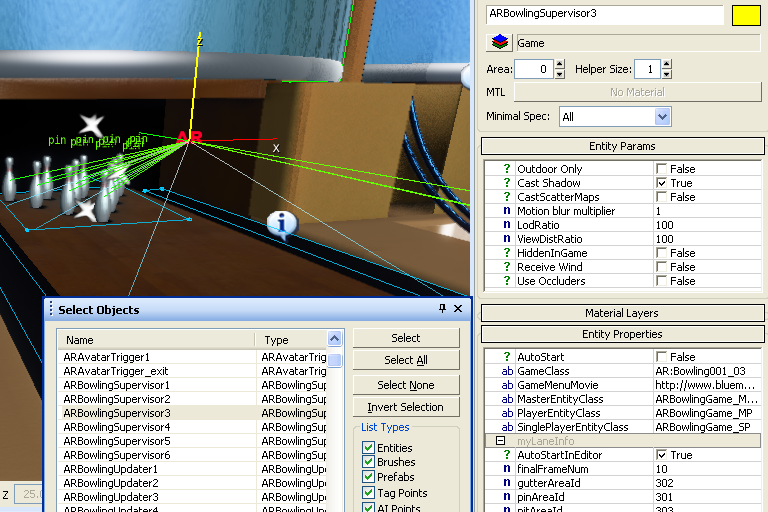Uncheck Entities in List Types
The image size is (768, 512).
[368, 447]
